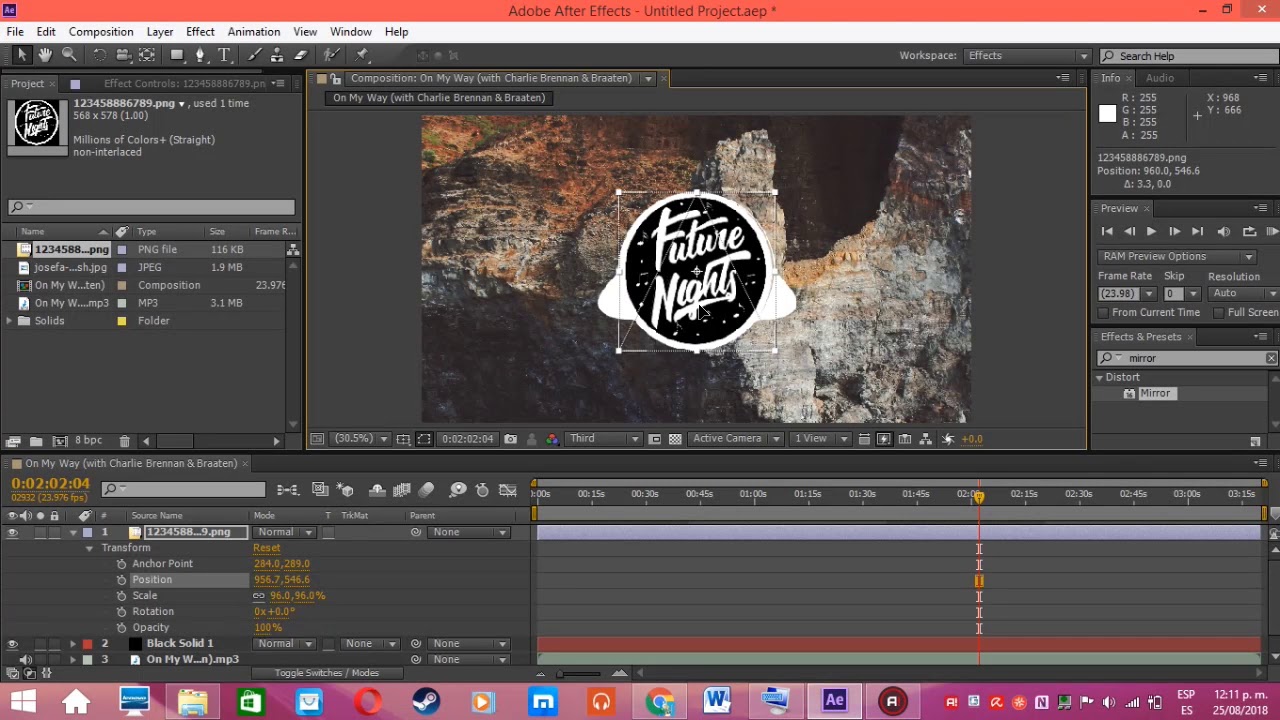Screen dimensions: 1280x720
Task: Click Toggle Switches / Modes button
Action: [327, 673]
